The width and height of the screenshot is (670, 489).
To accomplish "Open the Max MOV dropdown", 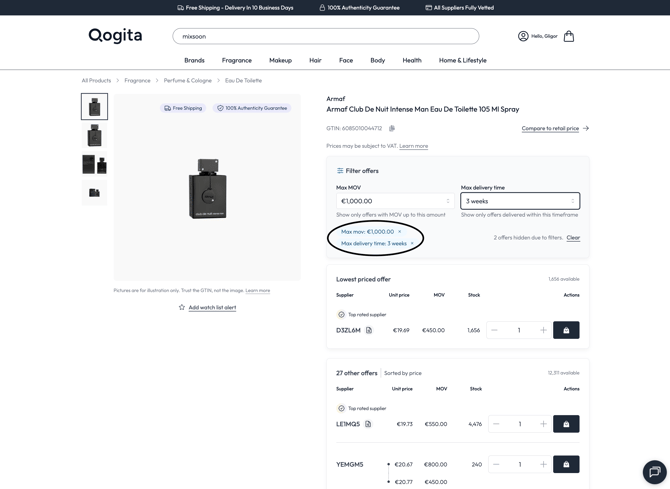I will (x=394, y=201).
